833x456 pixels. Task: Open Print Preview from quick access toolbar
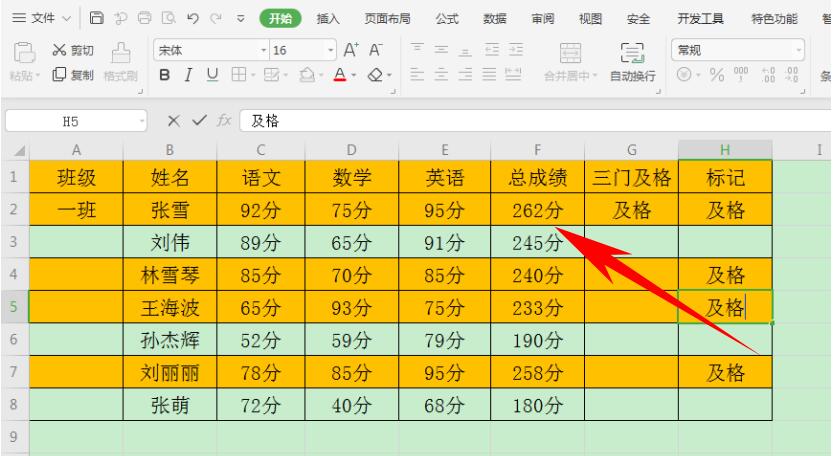(x=168, y=18)
